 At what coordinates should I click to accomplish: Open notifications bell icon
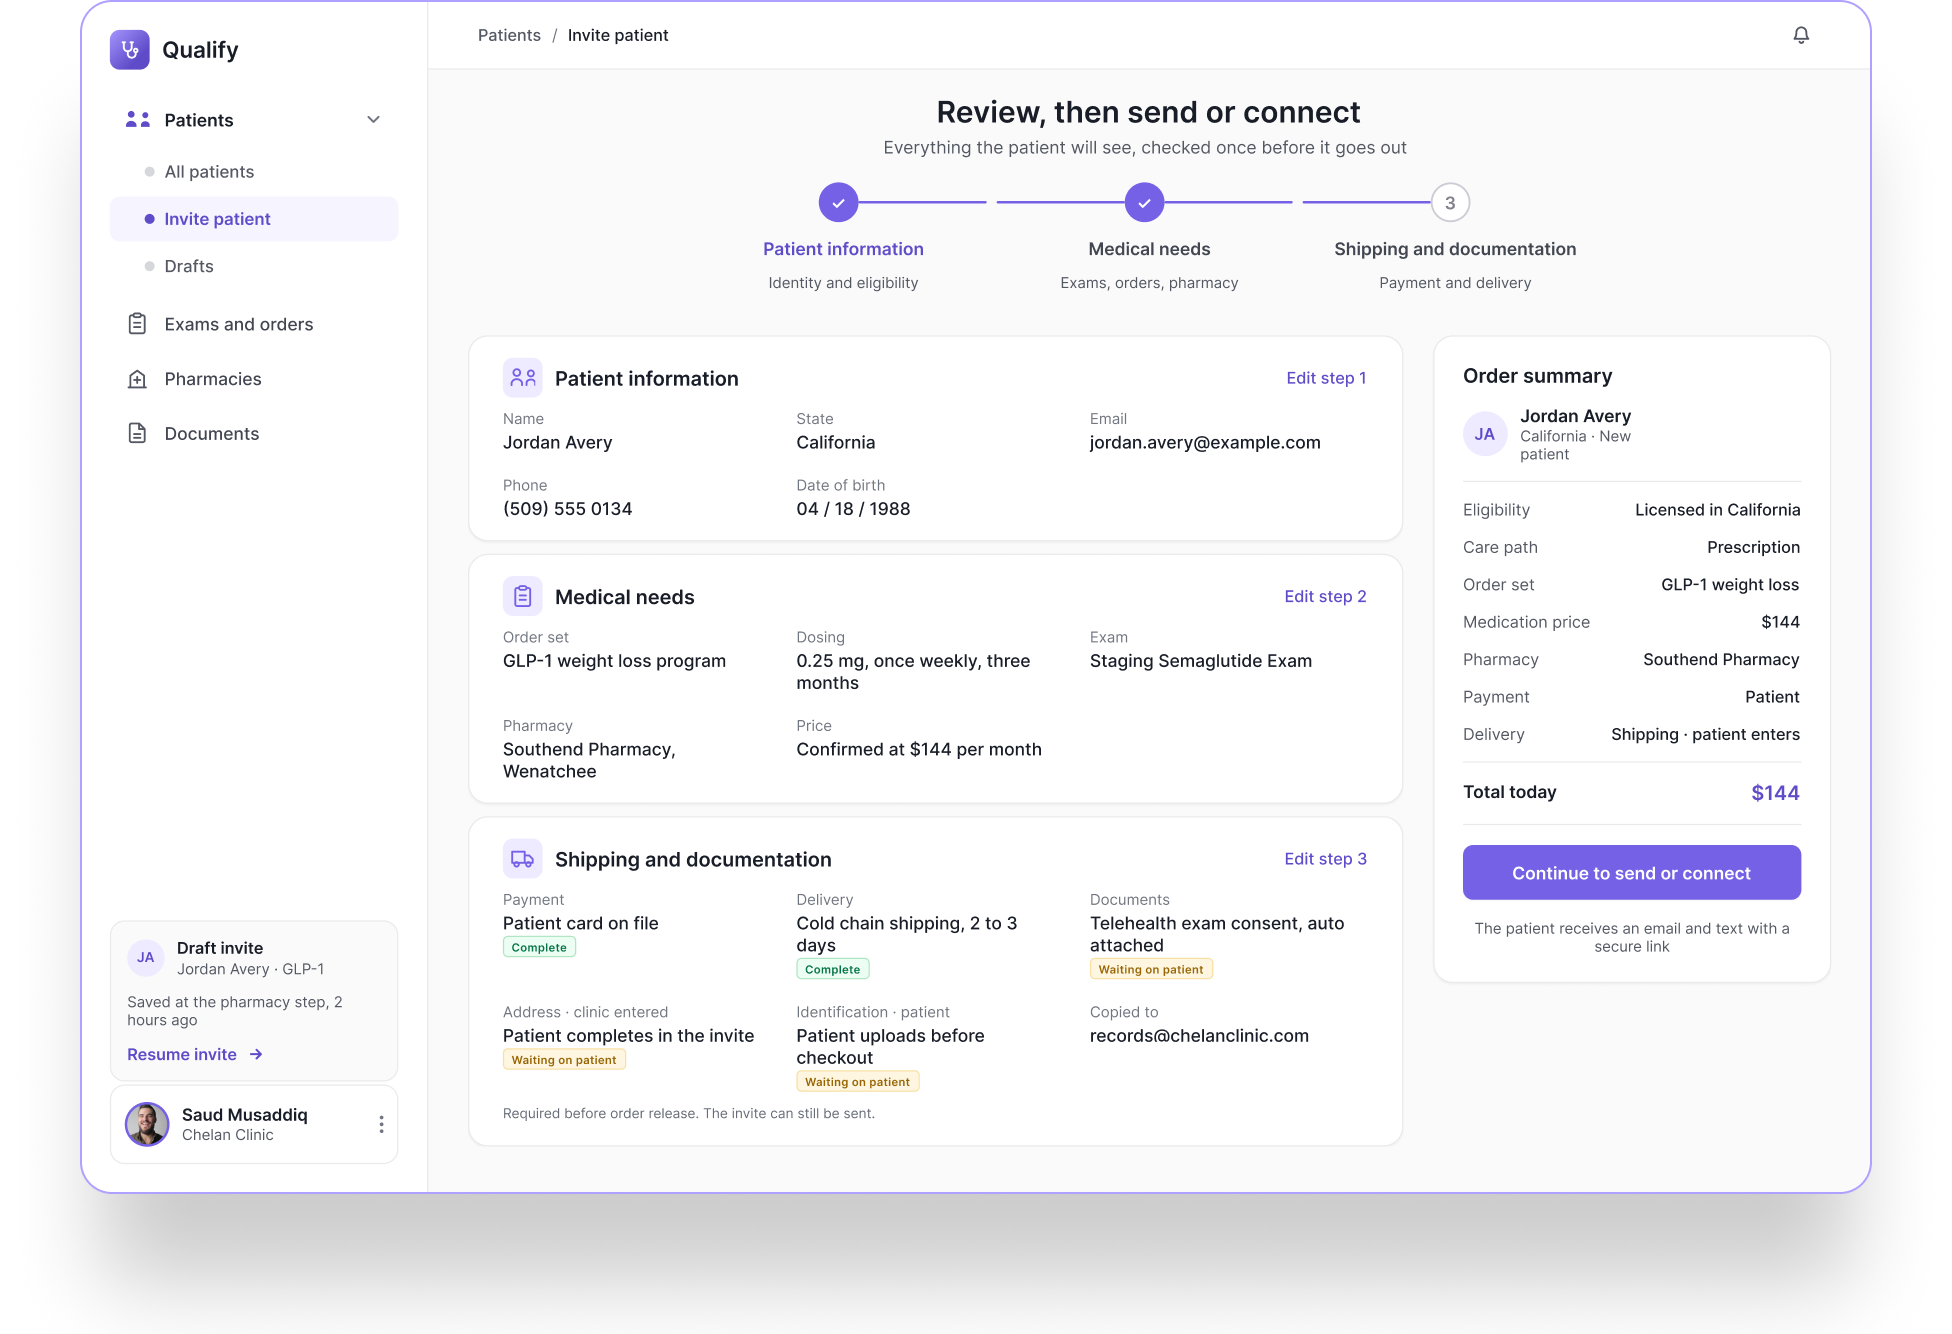click(1801, 35)
